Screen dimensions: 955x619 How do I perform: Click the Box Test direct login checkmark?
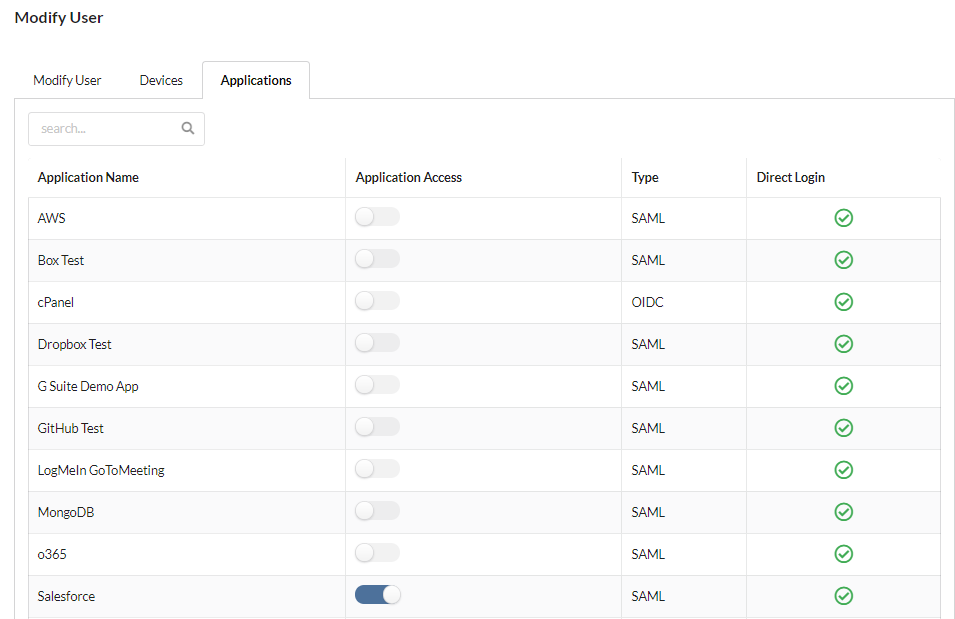844,260
